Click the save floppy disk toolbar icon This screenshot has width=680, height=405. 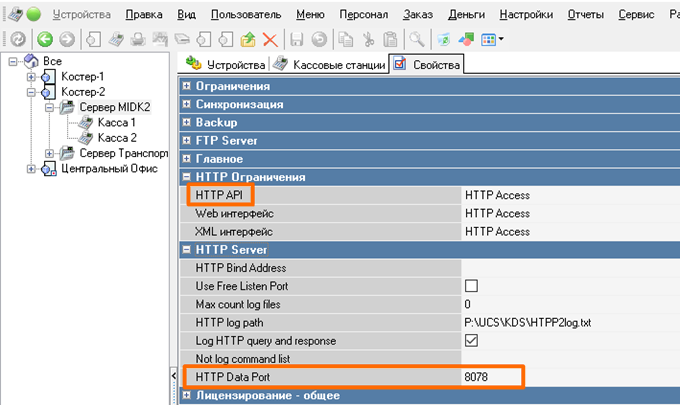tap(297, 39)
